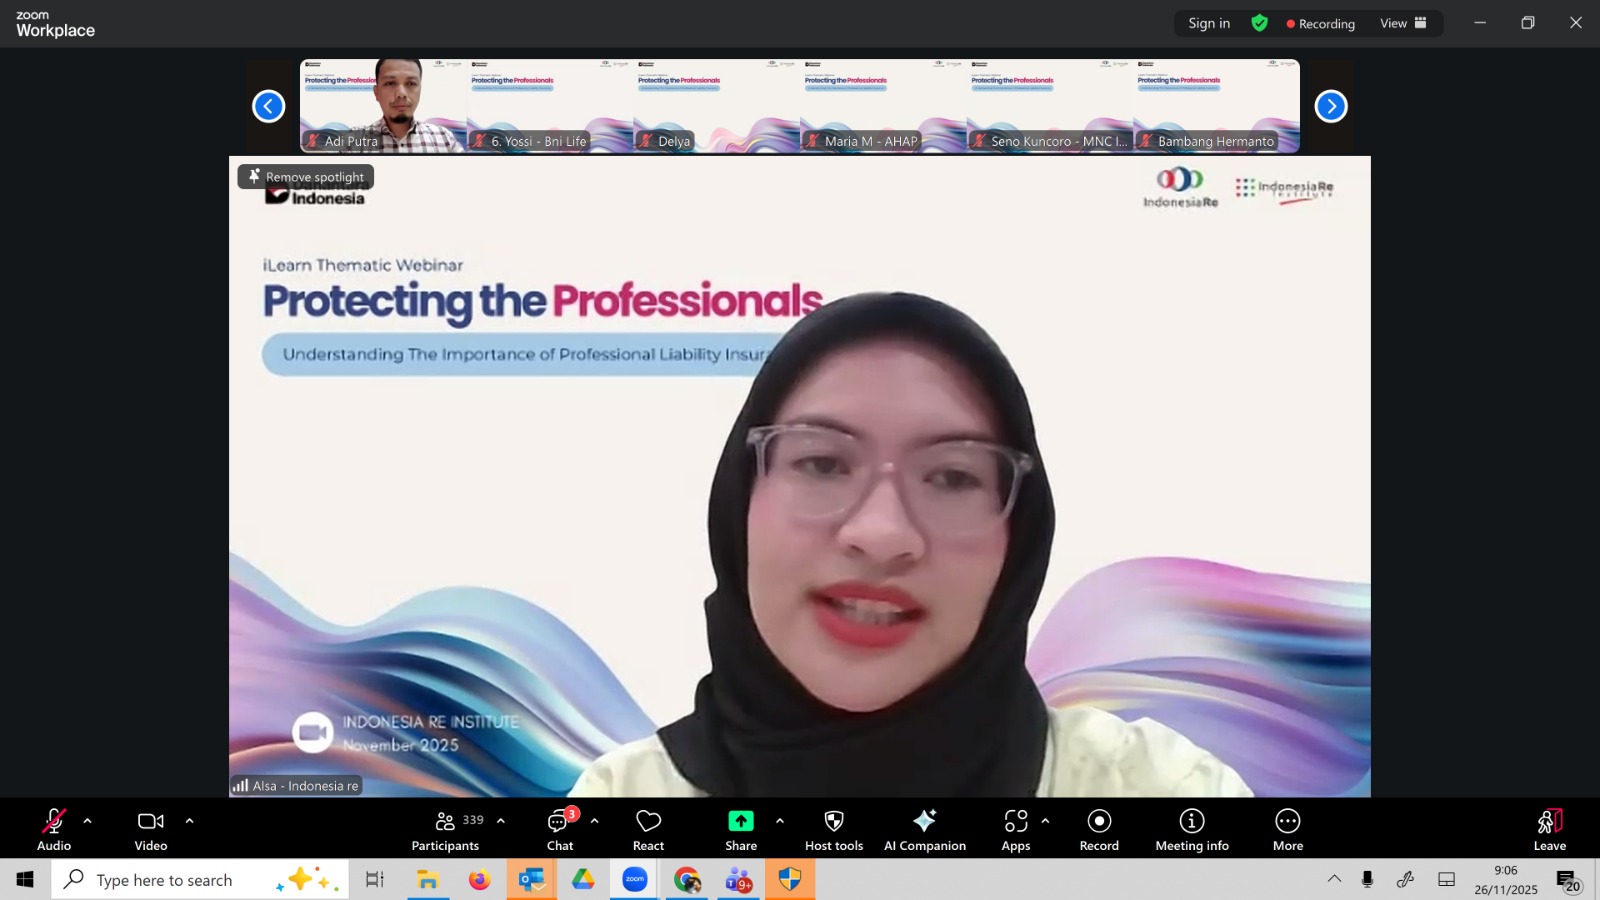Click Sign in at the top
Image resolution: width=1600 pixels, height=900 pixels.
[x=1209, y=23]
